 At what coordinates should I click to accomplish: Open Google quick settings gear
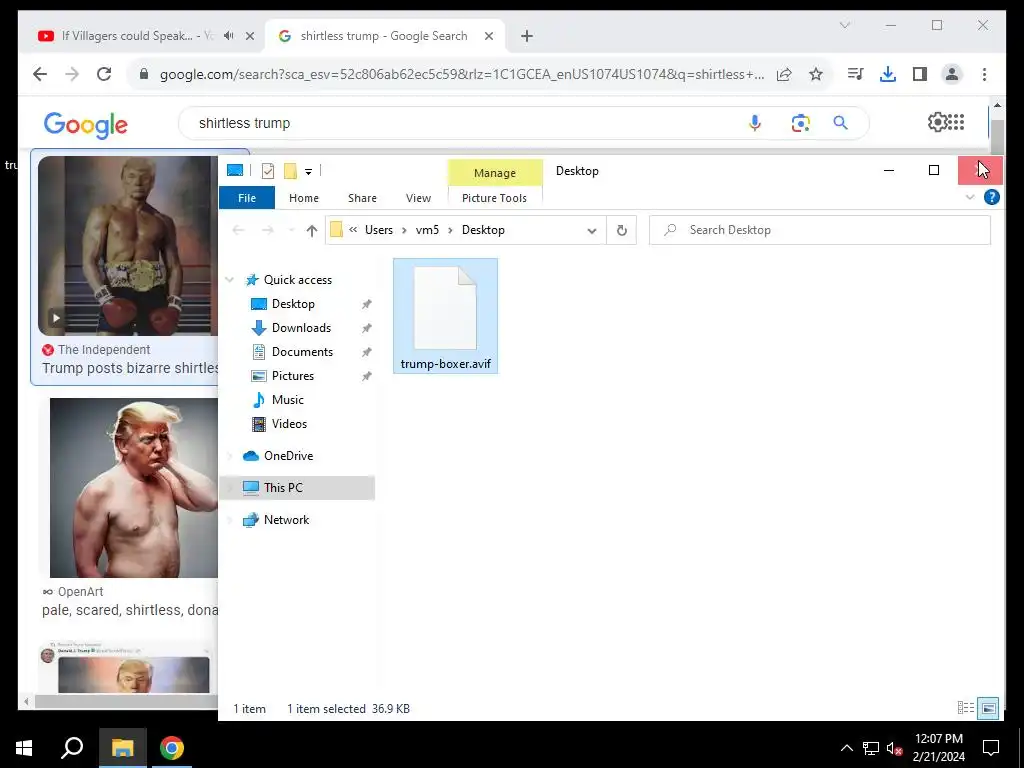936,121
